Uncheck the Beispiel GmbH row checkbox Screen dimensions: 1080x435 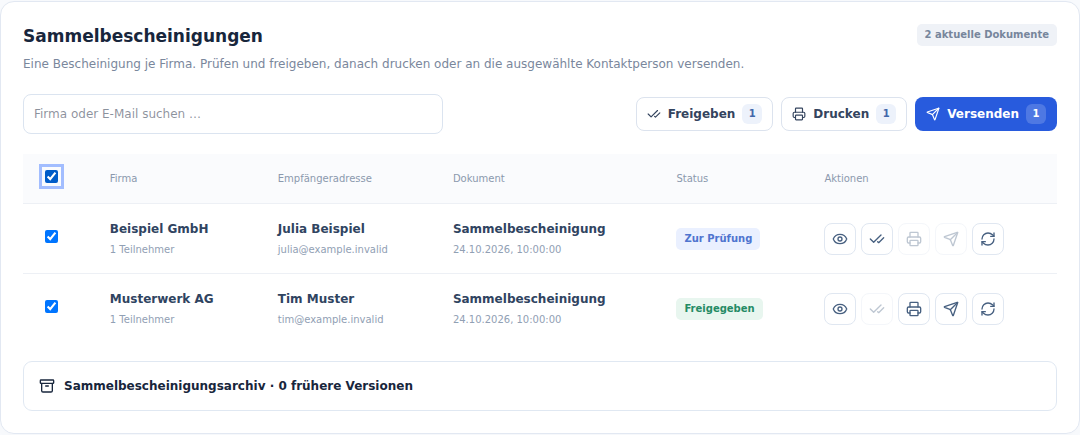(x=52, y=237)
